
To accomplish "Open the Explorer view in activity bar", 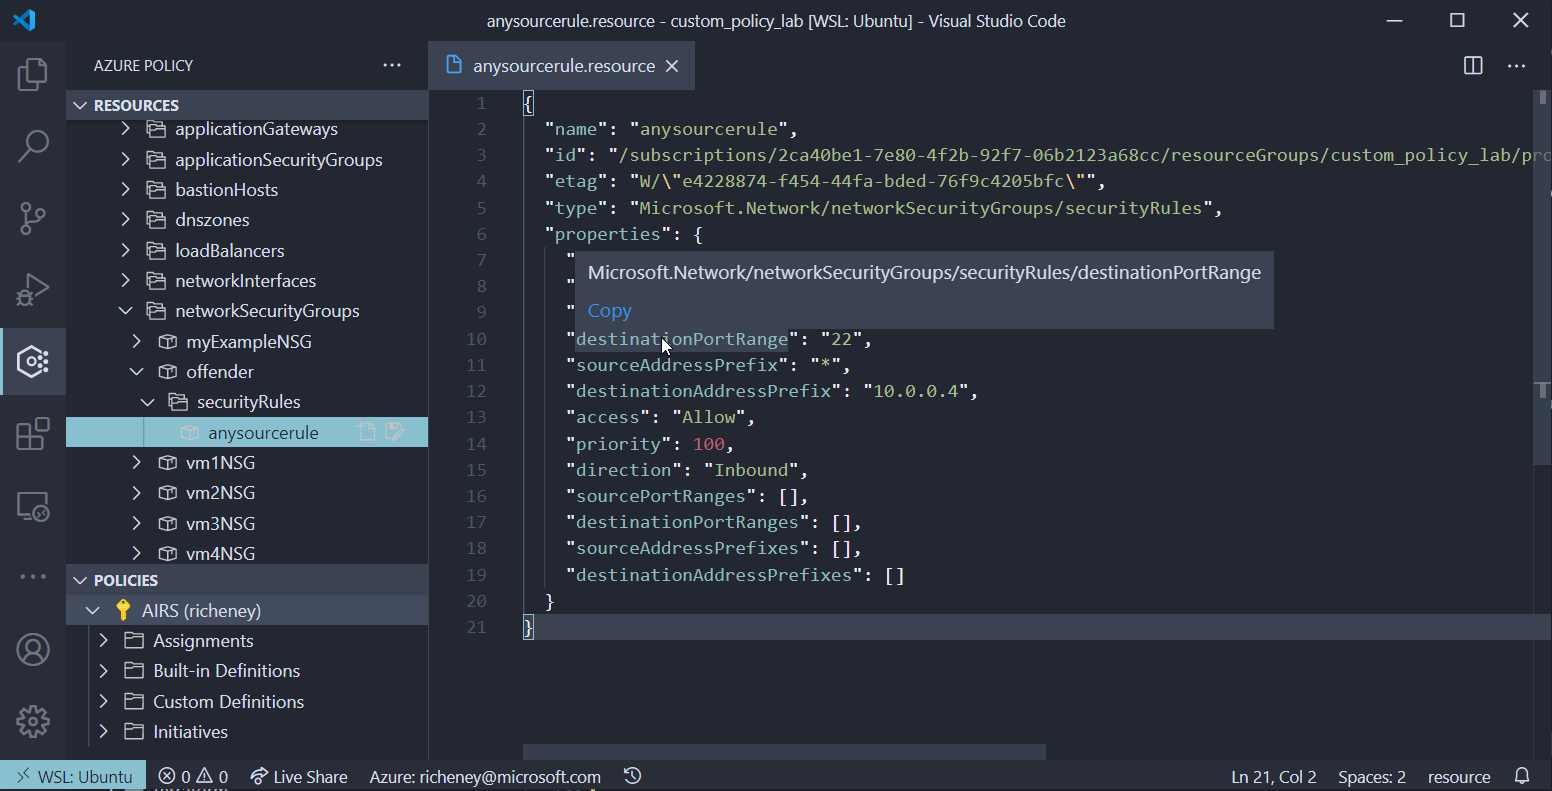I will [x=33, y=75].
